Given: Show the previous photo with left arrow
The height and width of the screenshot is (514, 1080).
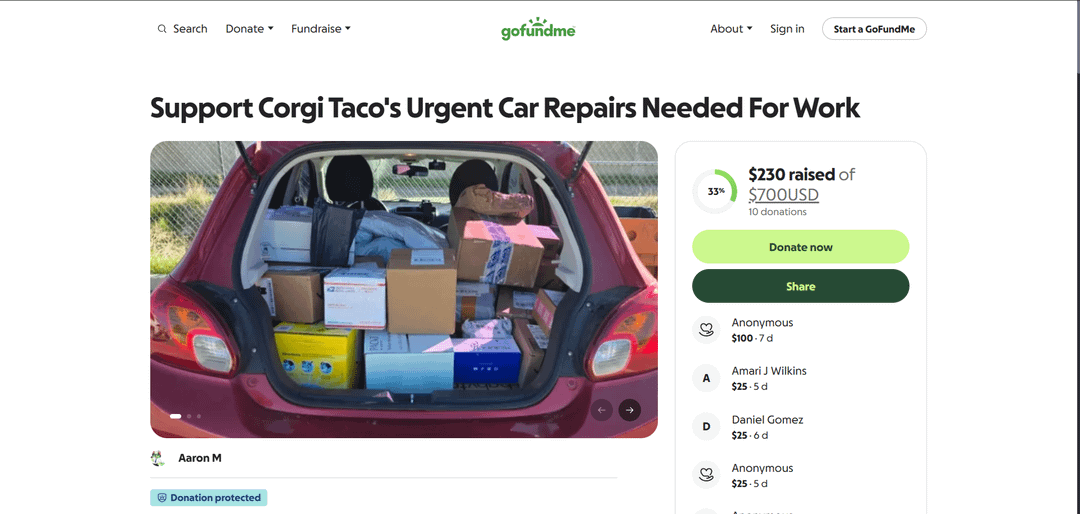Looking at the screenshot, I should (x=601, y=410).
